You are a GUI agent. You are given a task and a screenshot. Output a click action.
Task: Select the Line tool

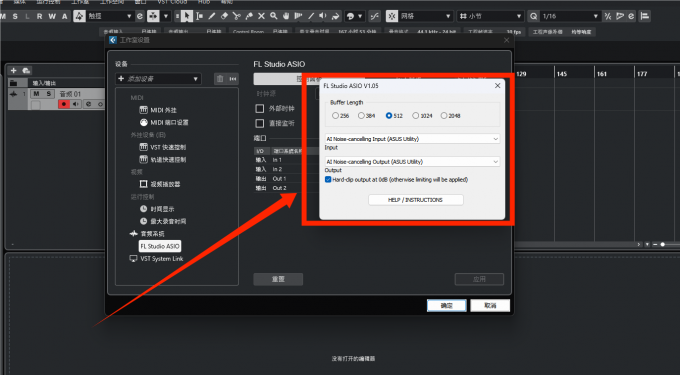click(311, 16)
